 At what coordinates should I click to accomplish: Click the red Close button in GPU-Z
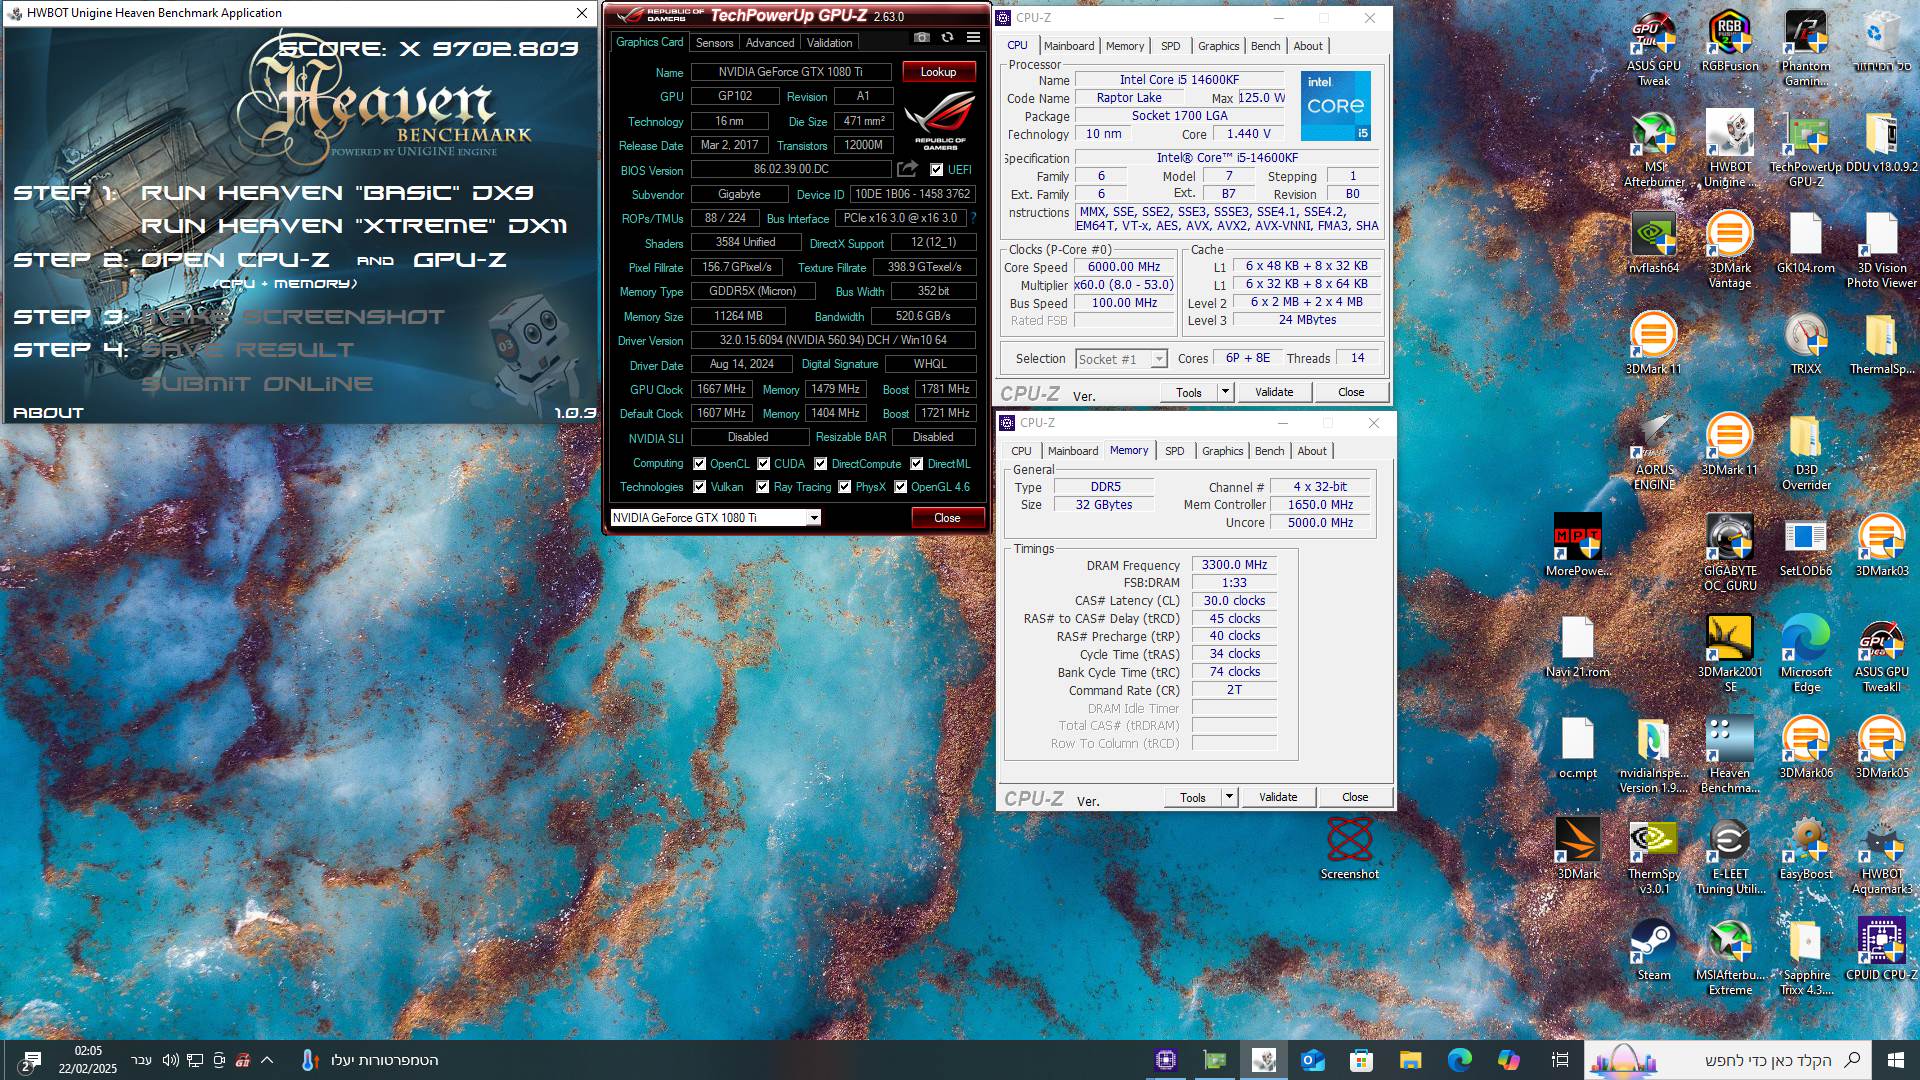click(x=947, y=518)
